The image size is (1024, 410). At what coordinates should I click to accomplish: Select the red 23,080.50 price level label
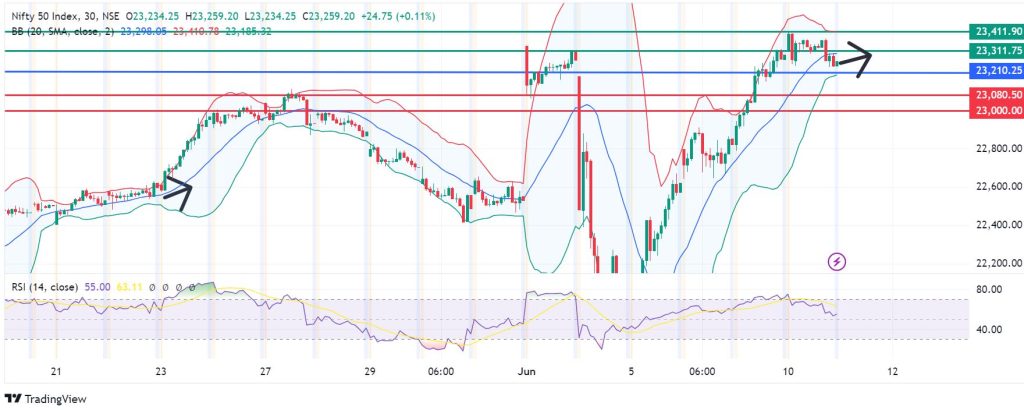tap(997, 96)
